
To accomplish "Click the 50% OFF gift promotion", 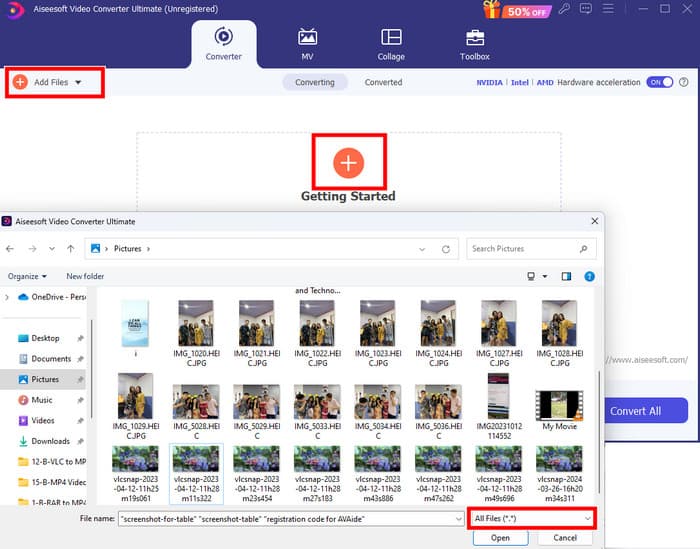I will pos(517,10).
